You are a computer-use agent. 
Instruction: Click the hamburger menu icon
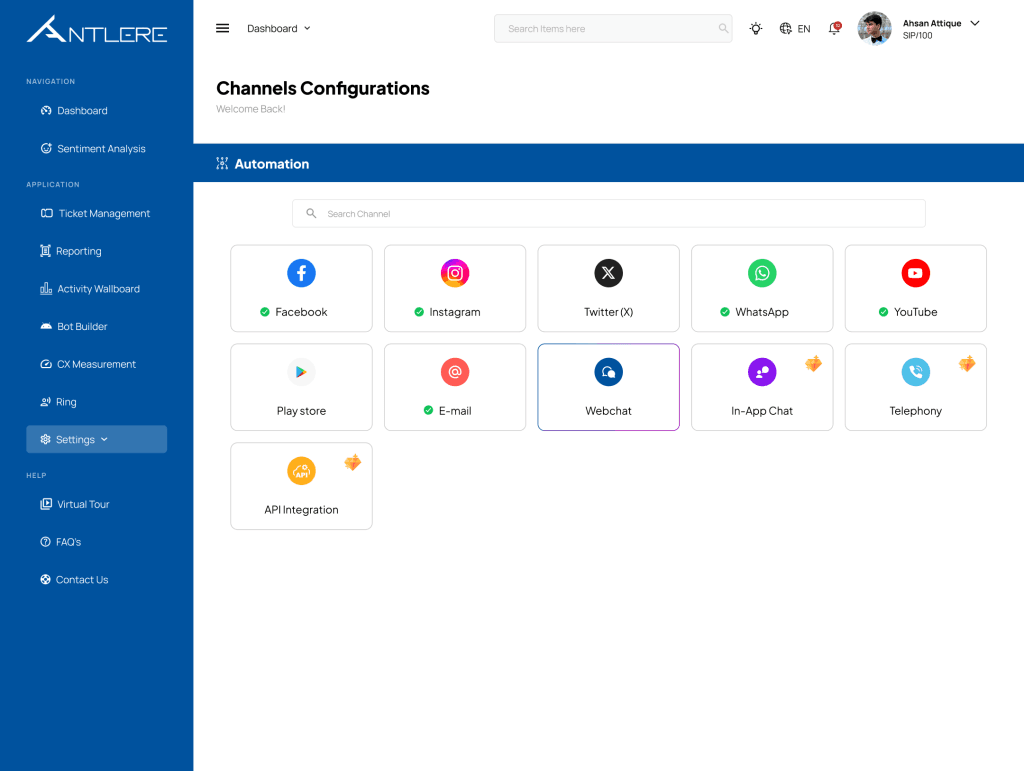click(223, 28)
